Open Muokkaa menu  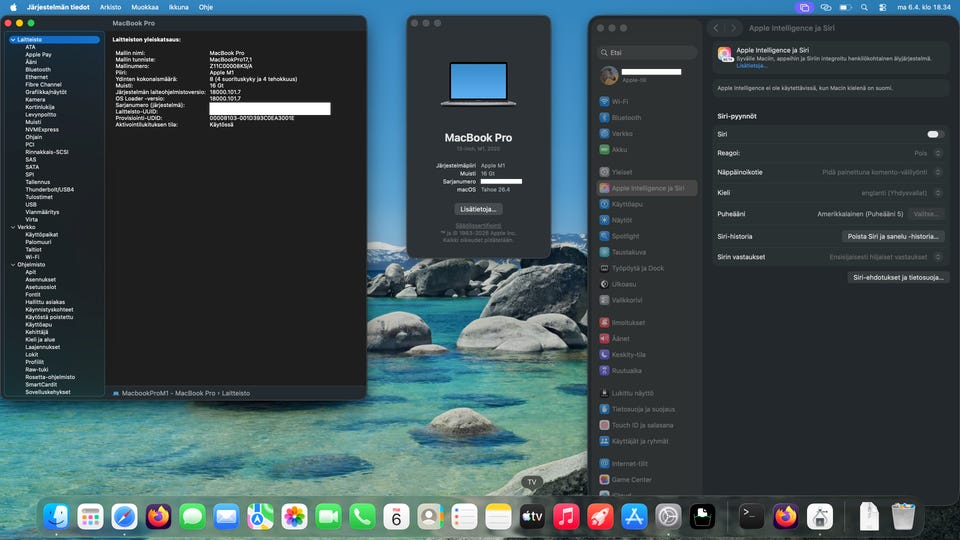point(145,7)
